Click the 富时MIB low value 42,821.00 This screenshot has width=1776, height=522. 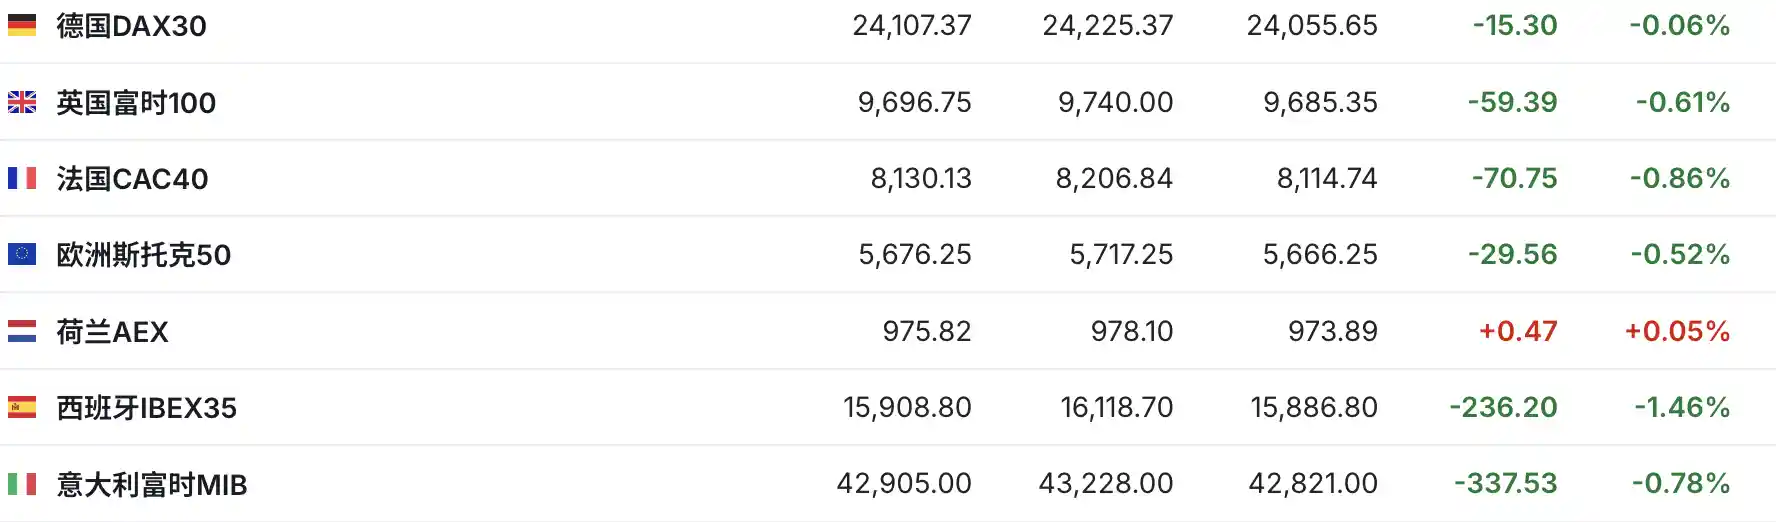(x=1312, y=484)
